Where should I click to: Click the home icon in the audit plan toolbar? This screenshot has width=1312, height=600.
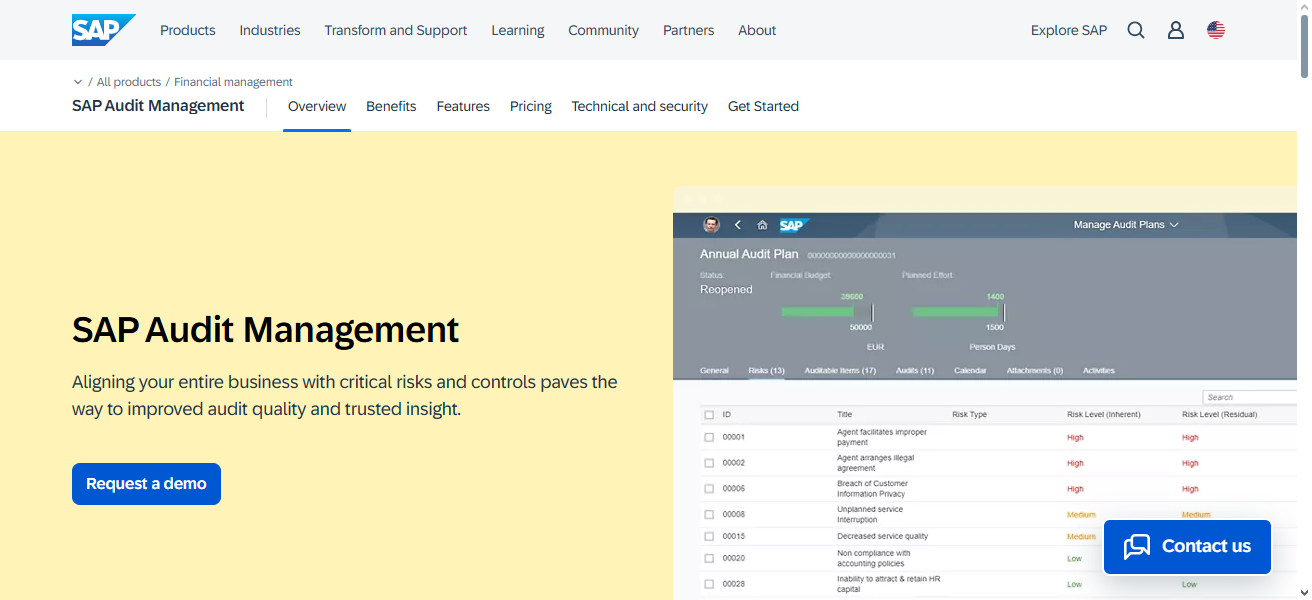point(761,224)
